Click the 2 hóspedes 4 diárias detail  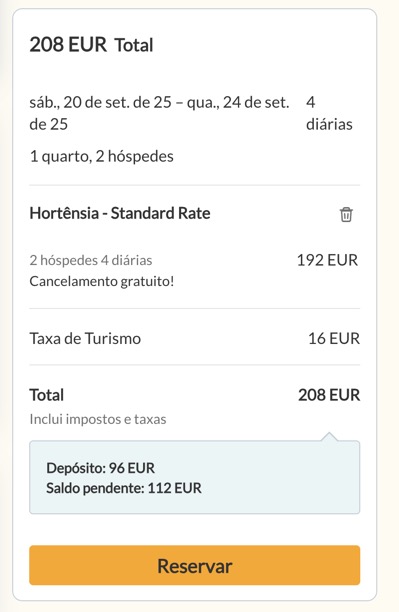[91, 260]
